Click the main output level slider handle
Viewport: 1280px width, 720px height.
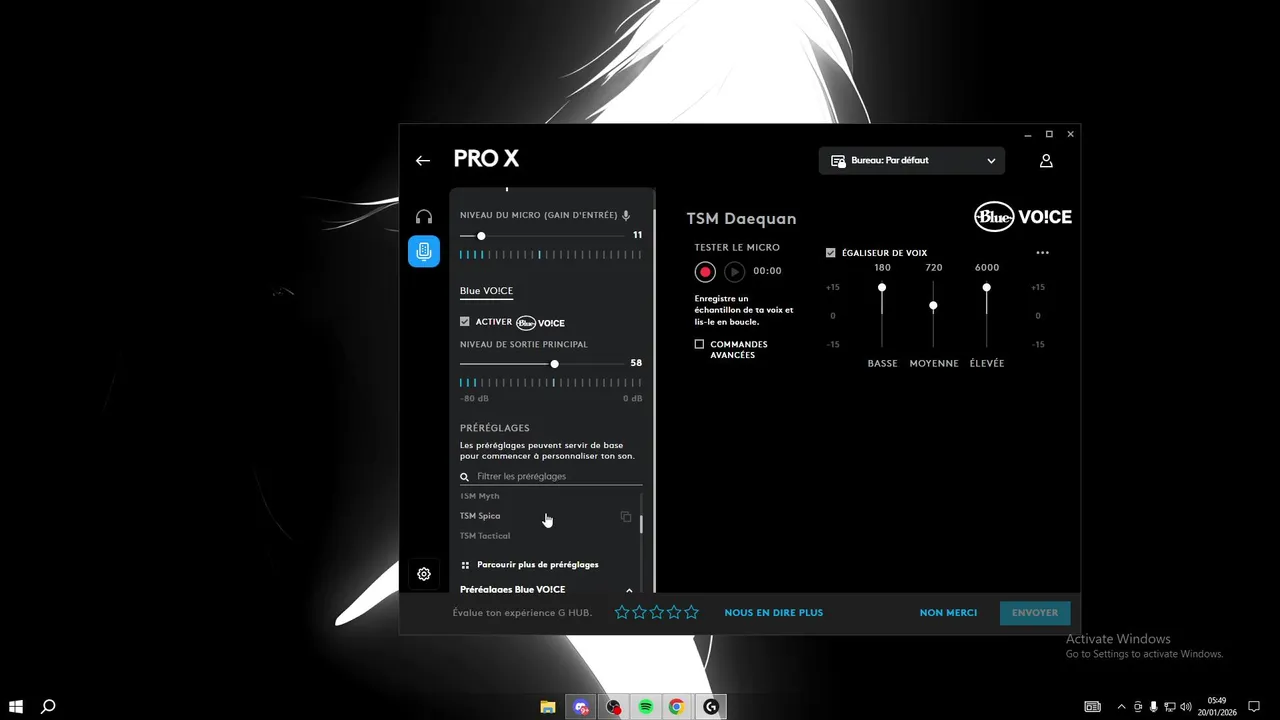pyautogui.click(x=554, y=364)
